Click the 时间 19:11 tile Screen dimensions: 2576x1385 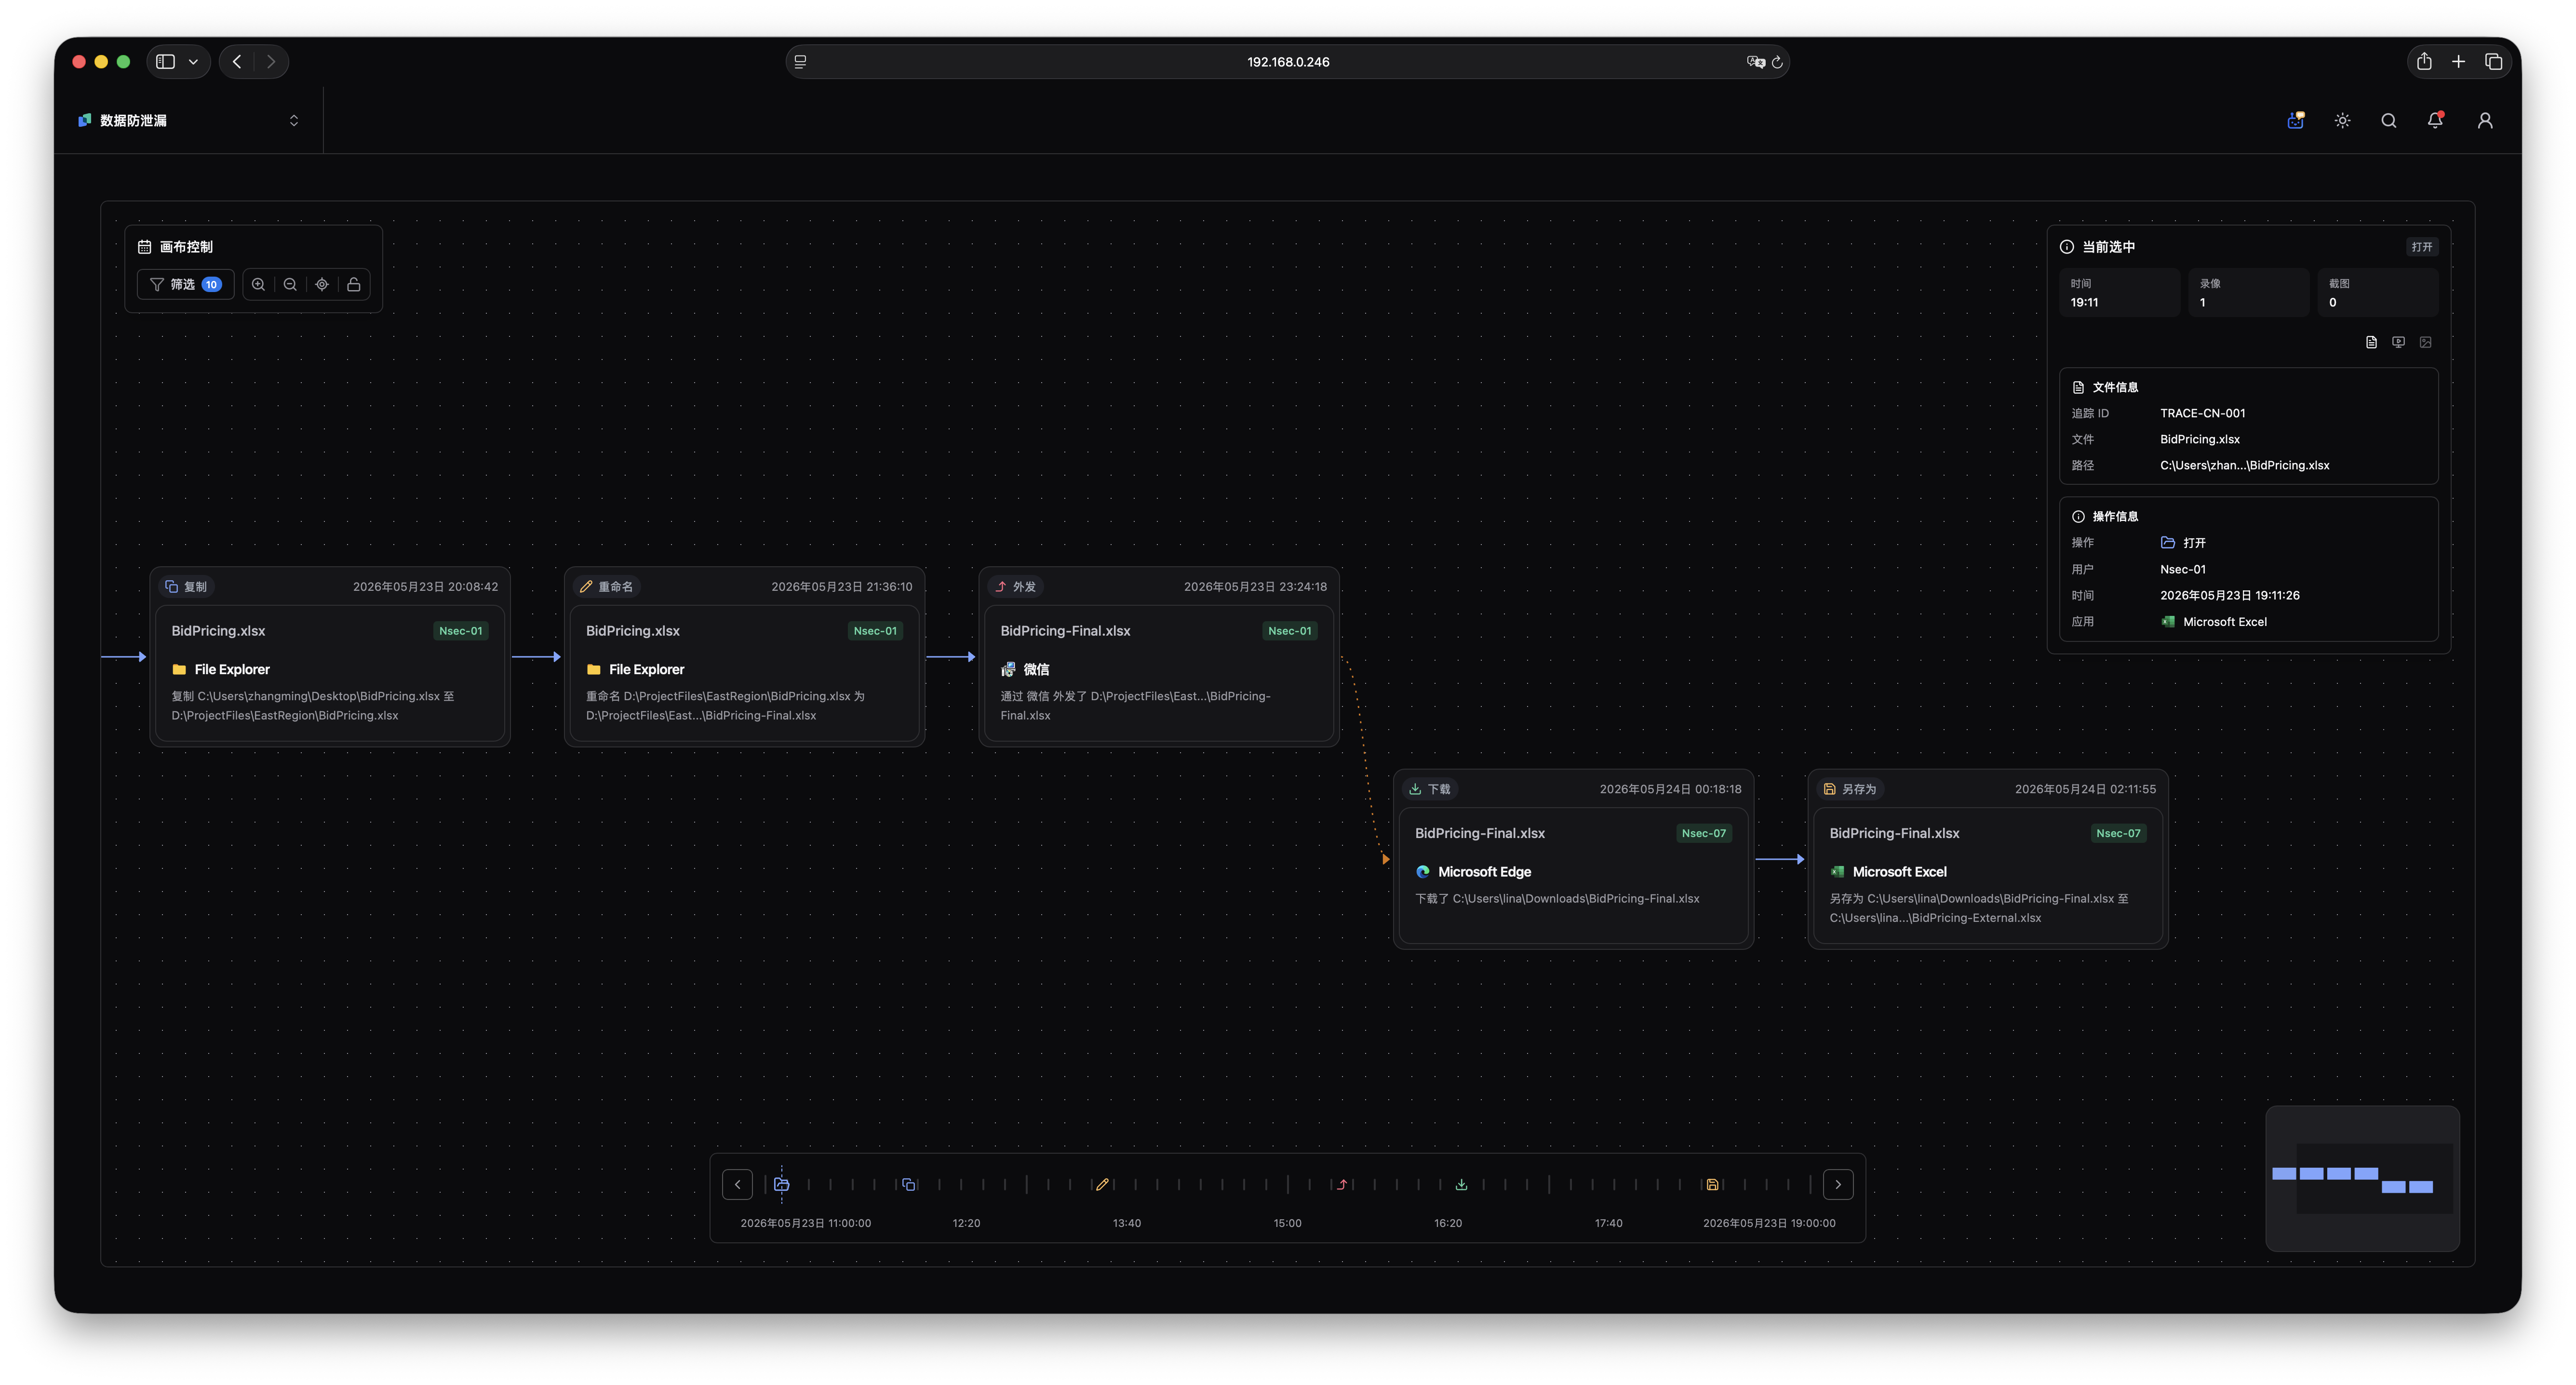[x=2119, y=293]
